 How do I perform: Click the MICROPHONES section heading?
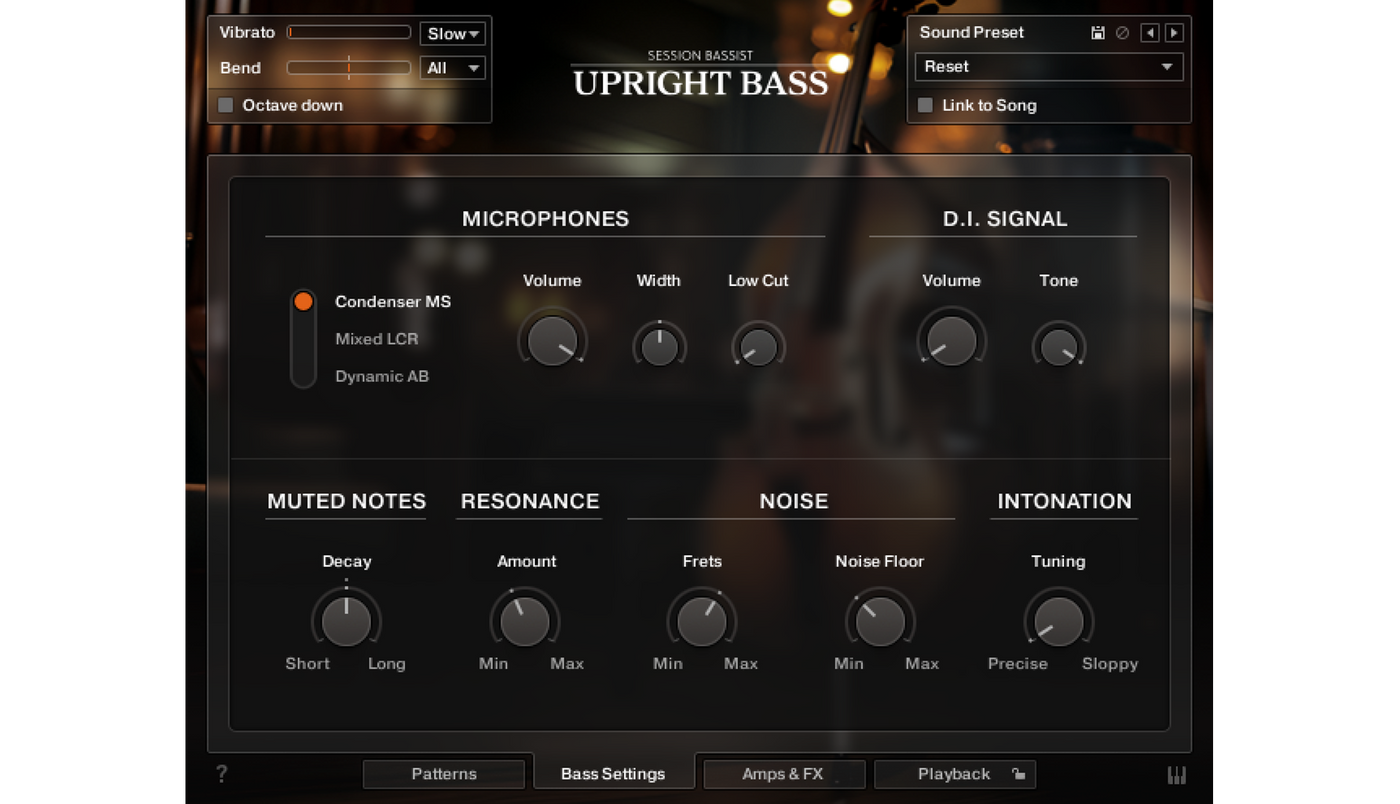[545, 219]
